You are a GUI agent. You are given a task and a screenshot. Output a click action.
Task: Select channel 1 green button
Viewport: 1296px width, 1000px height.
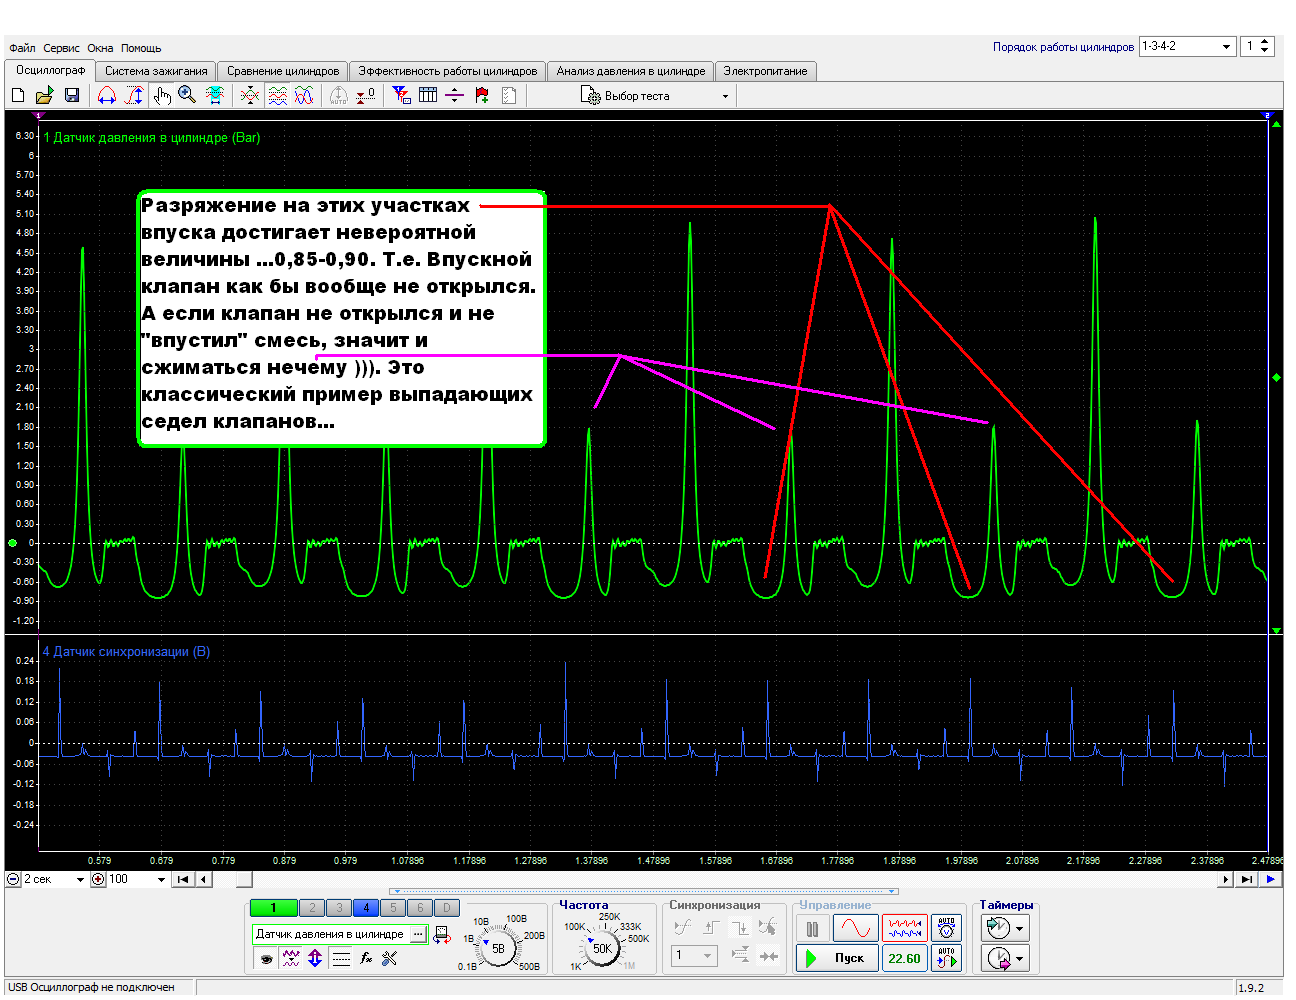point(273,908)
